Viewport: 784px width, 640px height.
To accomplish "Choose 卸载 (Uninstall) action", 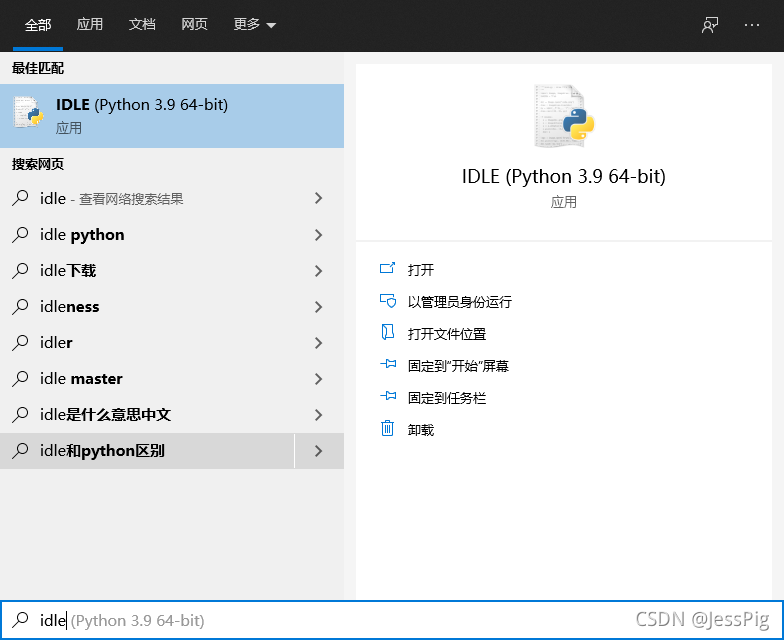I will tap(420, 430).
